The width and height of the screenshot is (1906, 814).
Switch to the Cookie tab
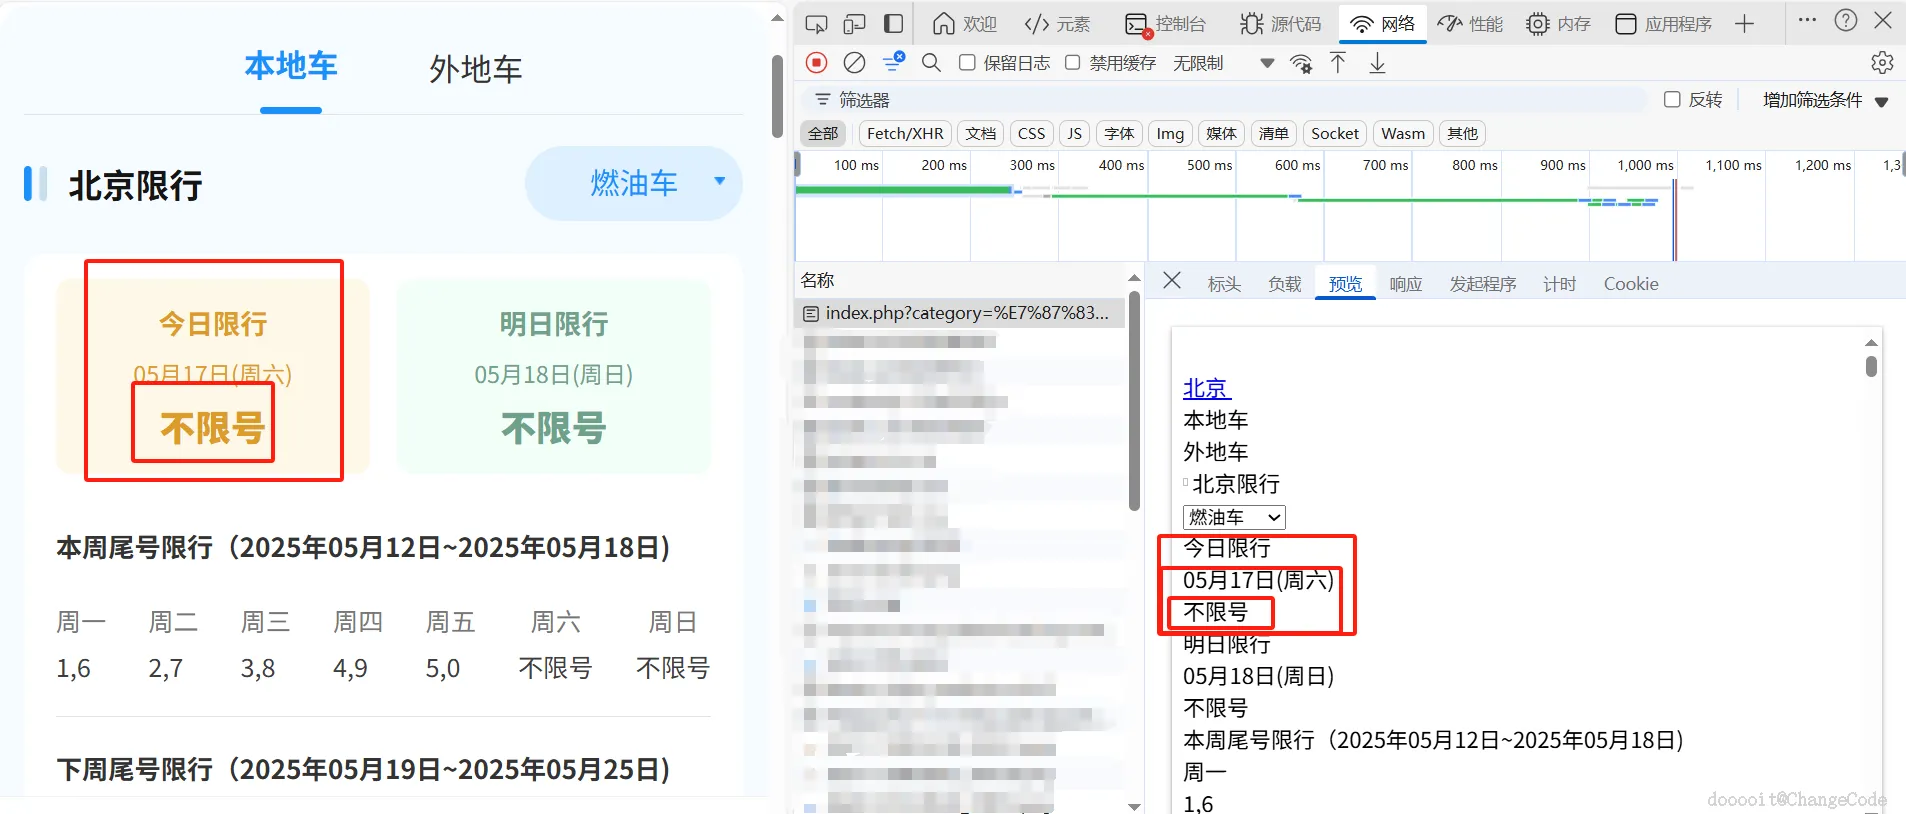(1631, 284)
